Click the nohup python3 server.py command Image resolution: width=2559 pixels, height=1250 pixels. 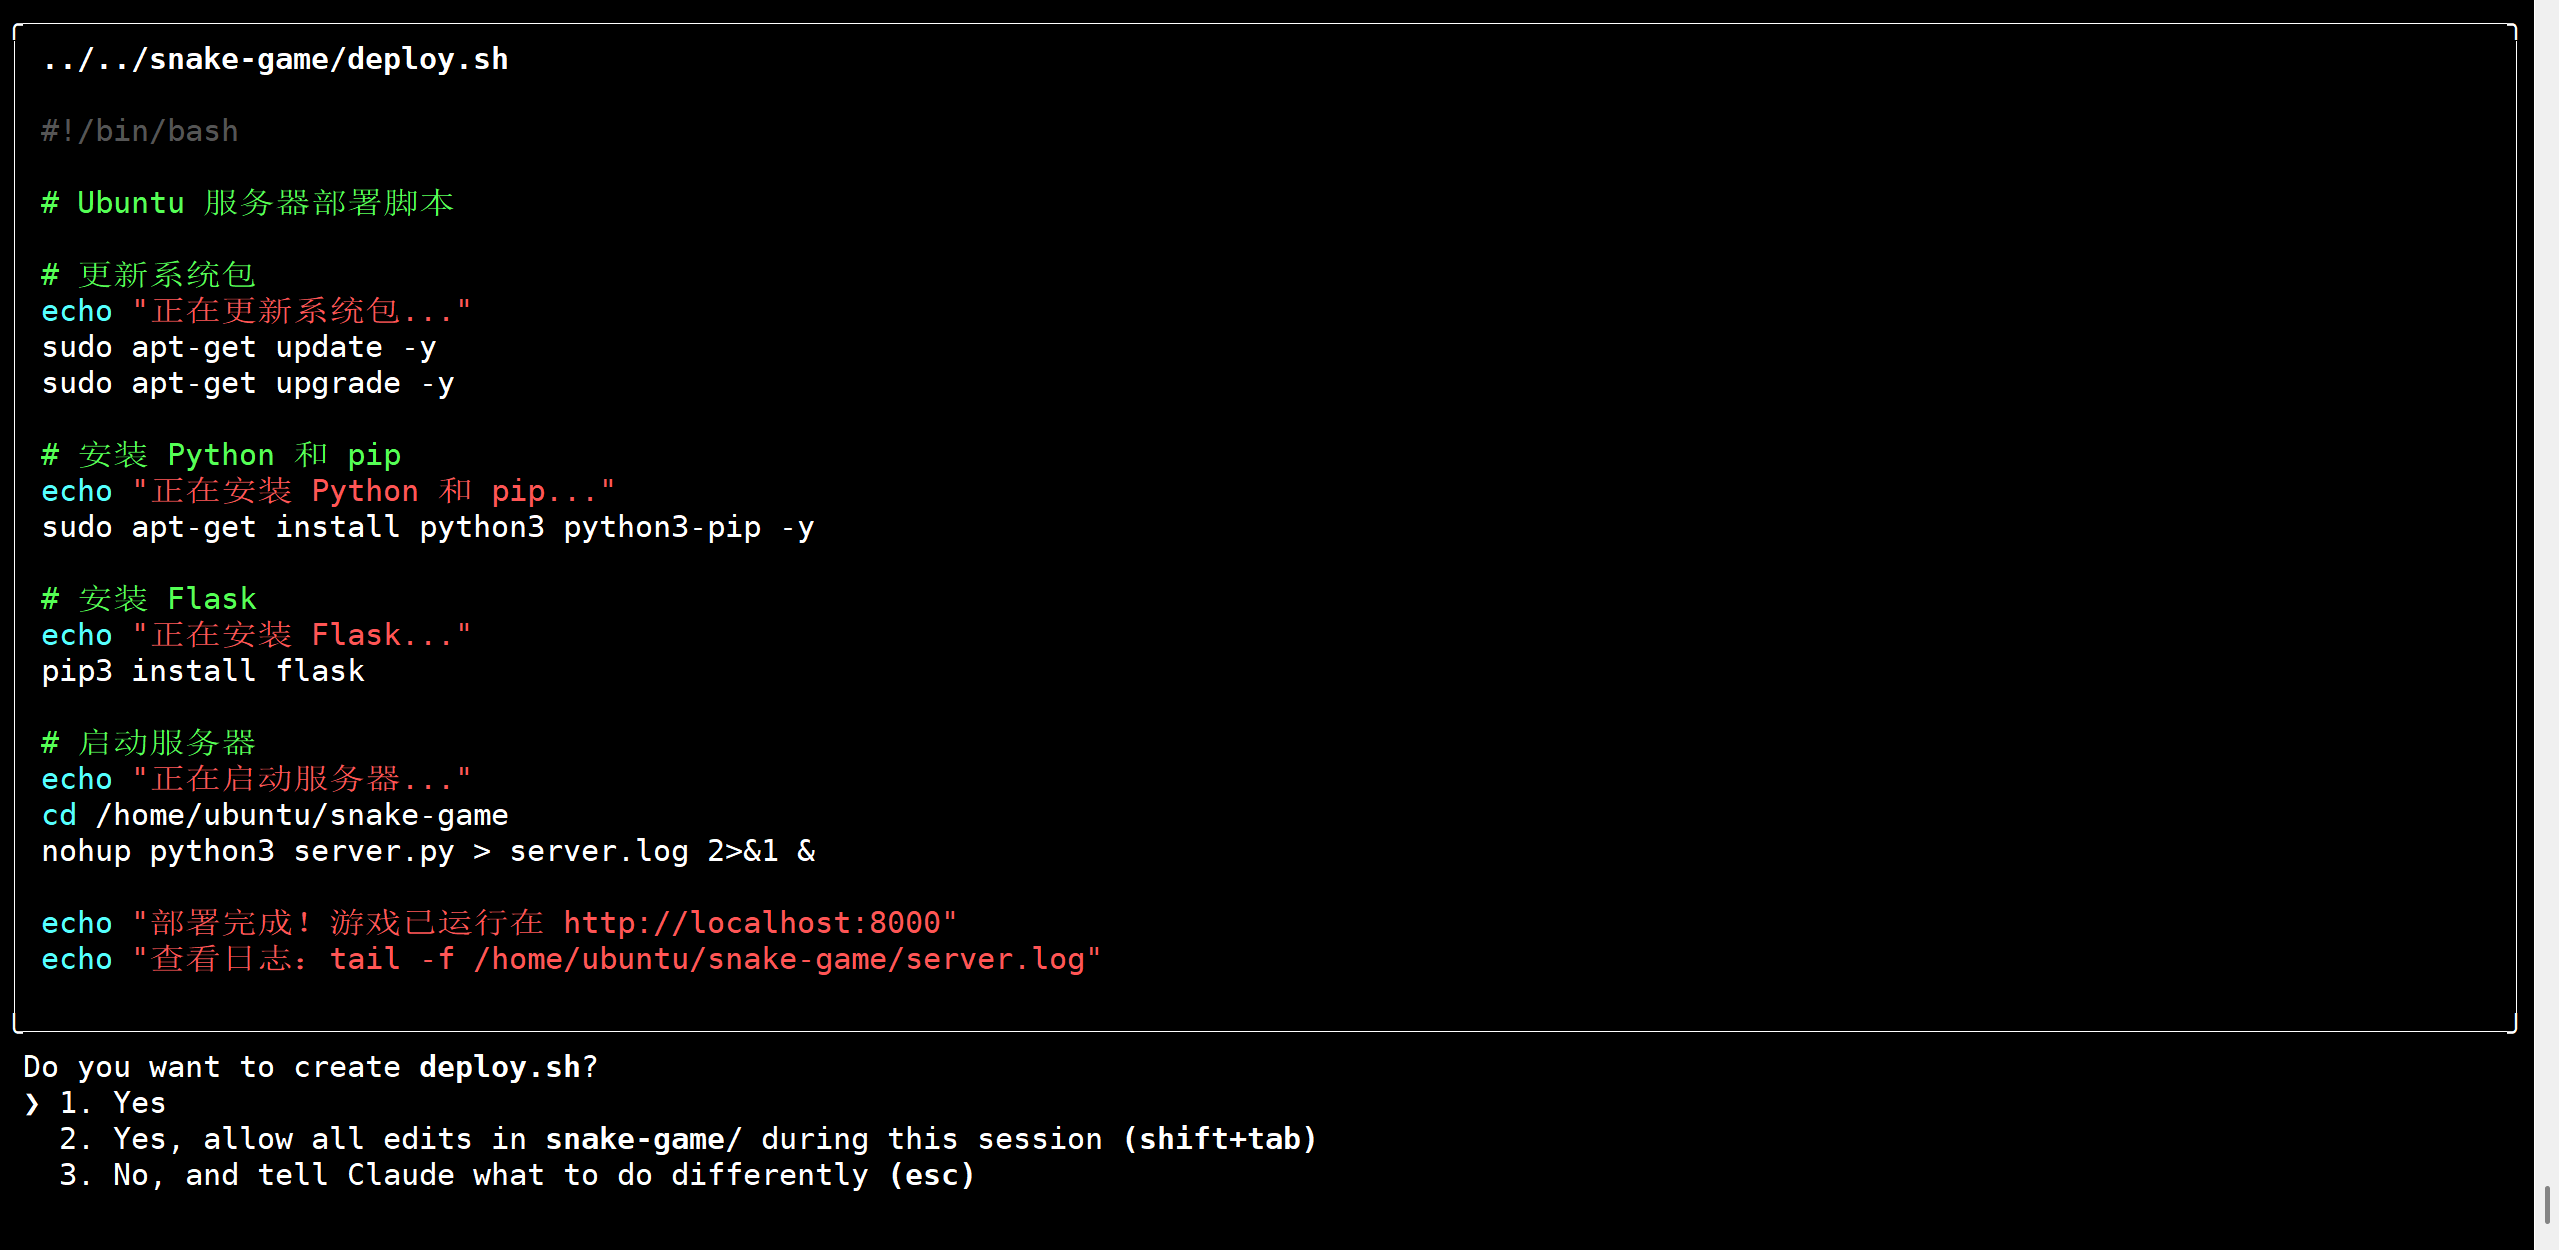click(x=428, y=851)
